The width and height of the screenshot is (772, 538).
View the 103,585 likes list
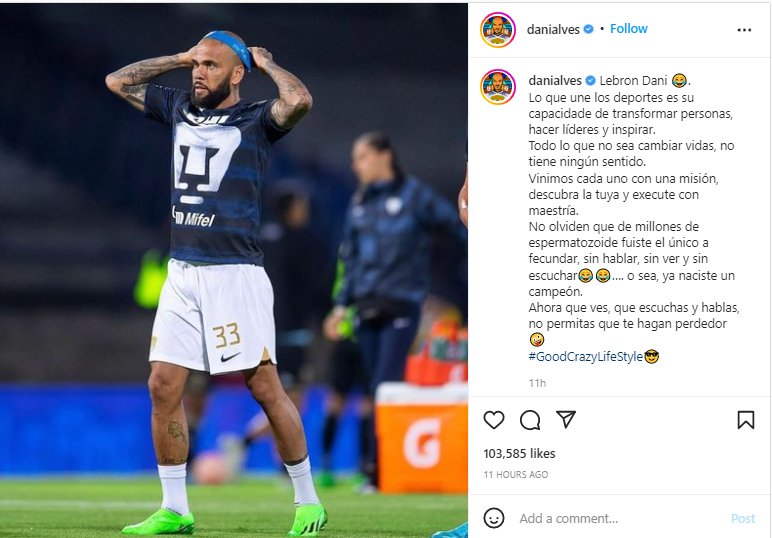519,453
